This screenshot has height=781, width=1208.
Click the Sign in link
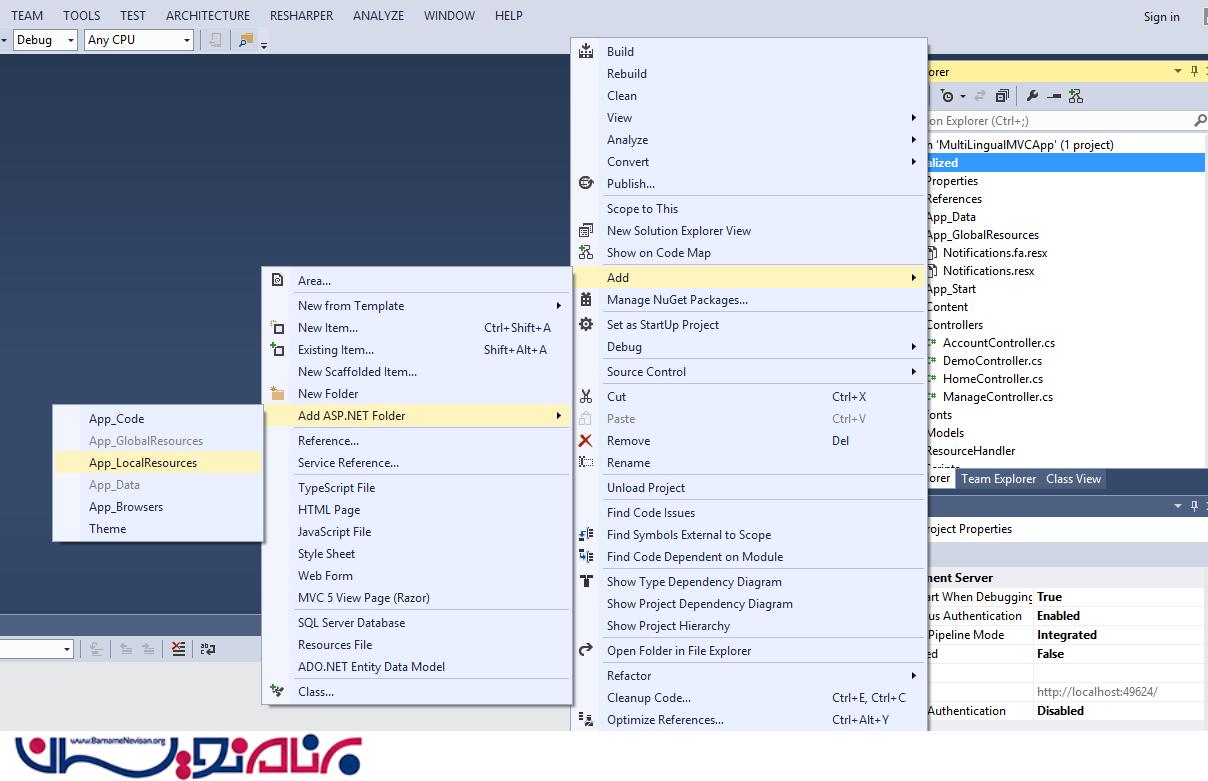(x=1161, y=17)
